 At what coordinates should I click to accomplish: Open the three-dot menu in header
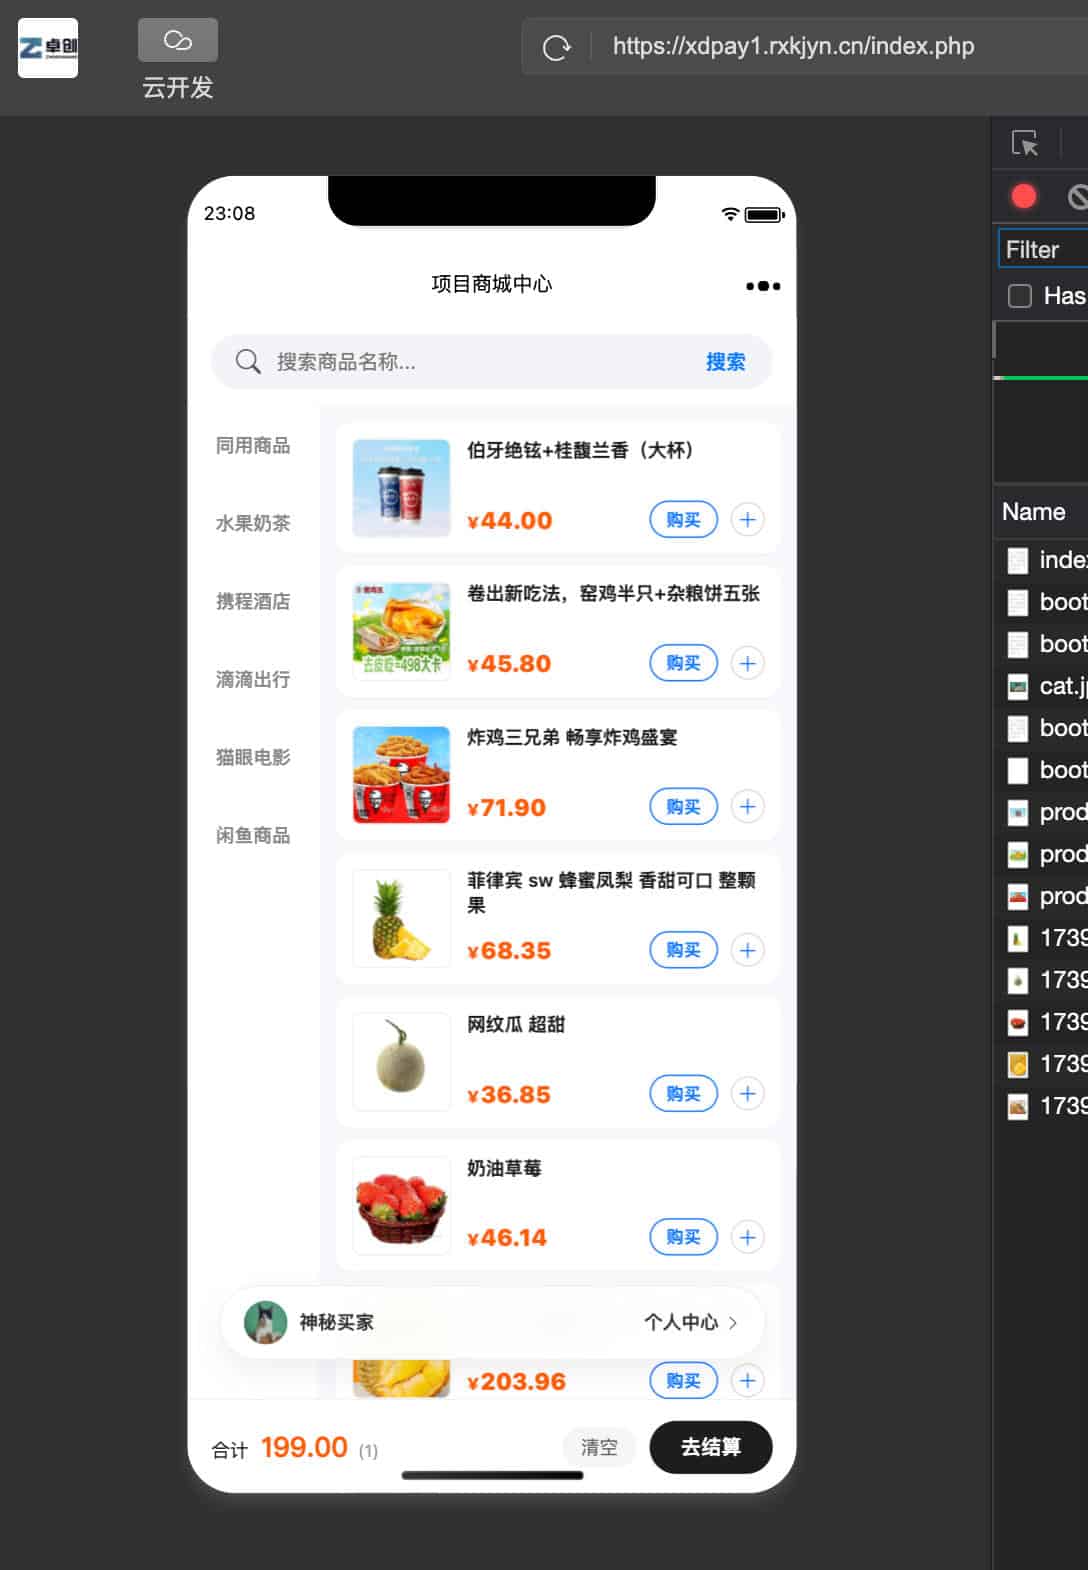(x=763, y=286)
